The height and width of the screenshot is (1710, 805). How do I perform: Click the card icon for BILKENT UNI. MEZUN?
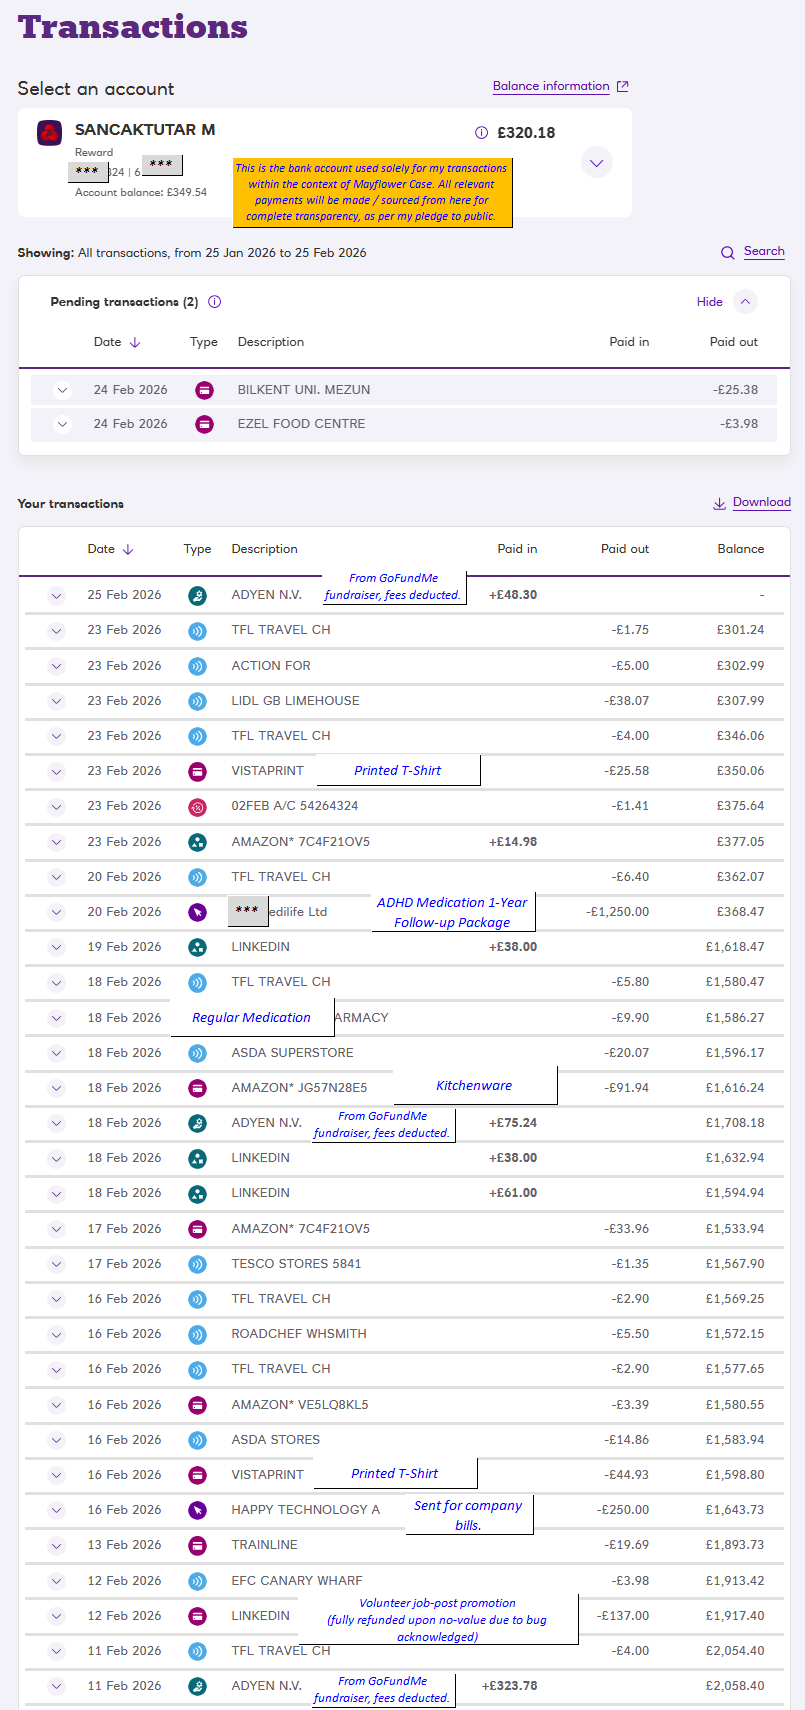tap(204, 390)
